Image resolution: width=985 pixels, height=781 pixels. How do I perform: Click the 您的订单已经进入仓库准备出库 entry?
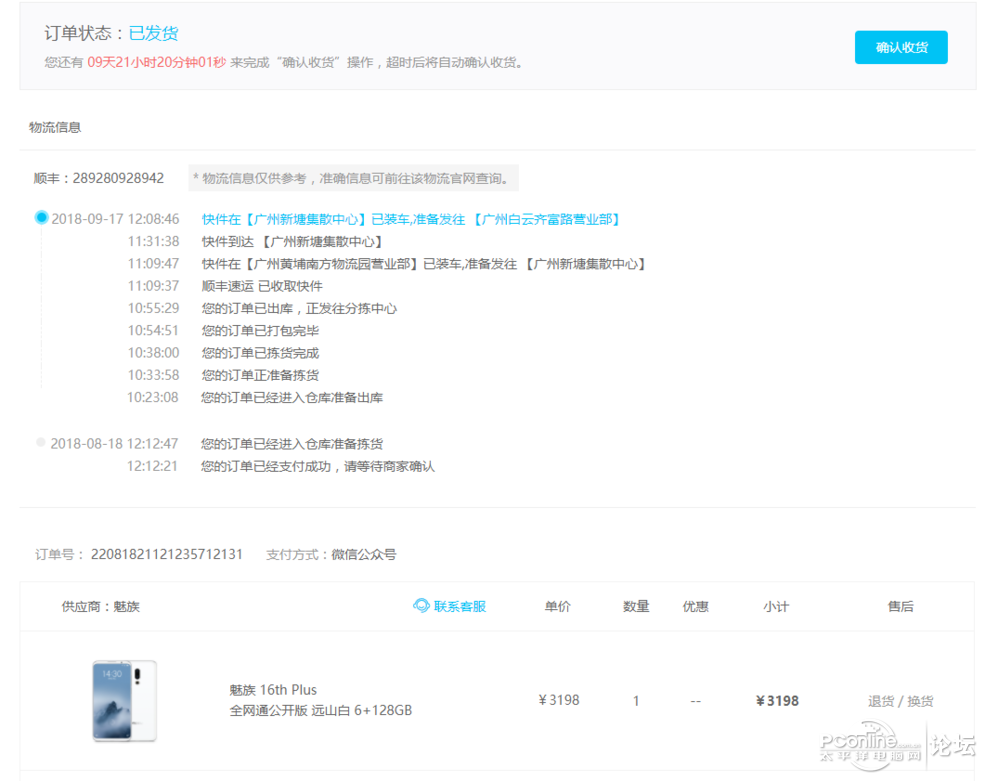pos(292,398)
